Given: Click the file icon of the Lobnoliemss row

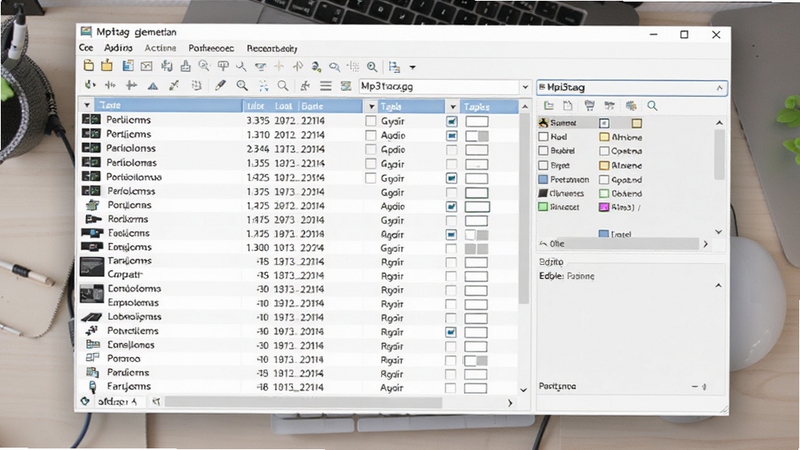Looking at the screenshot, I should point(92,317).
